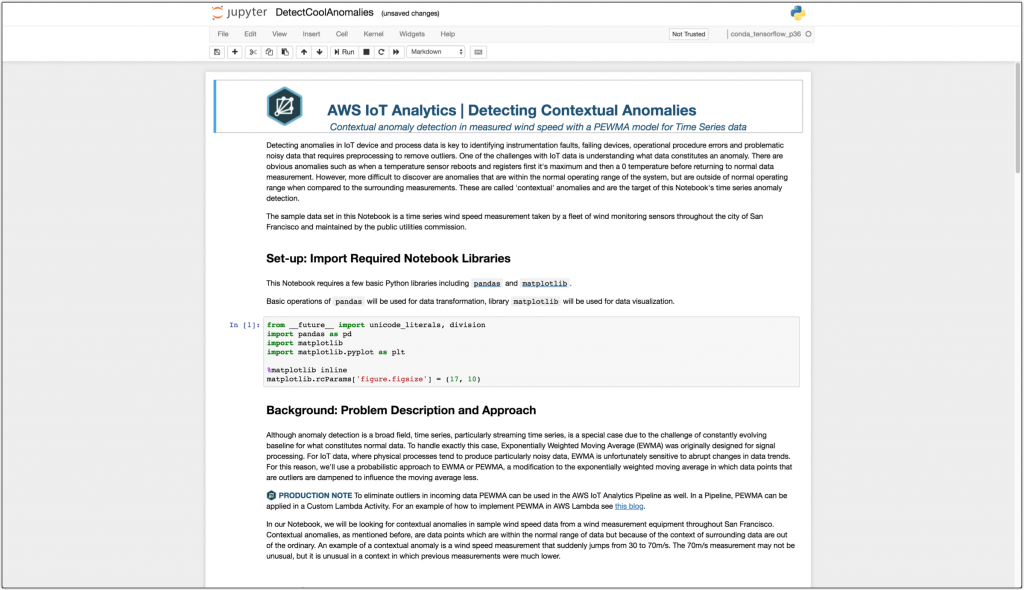Open the Widgets menu
This screenshot has height=590, width=1024.
tap(411, 34)
